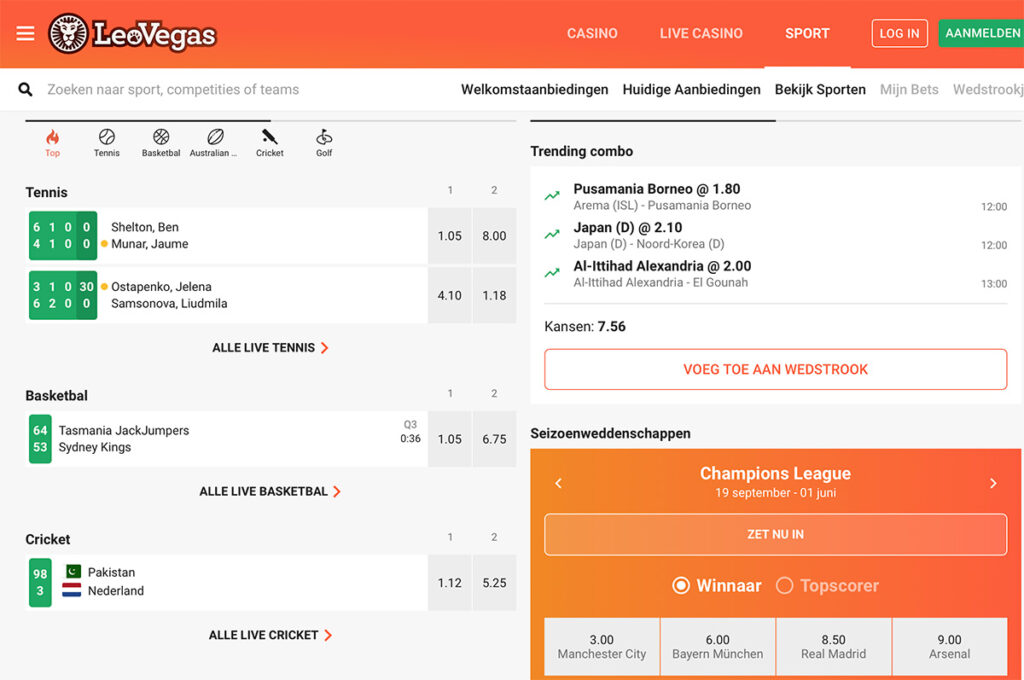This screenshot has width=1024, height=680.
Task: Switch to Huidige Aanbiedingen tab
Action: pos(692,89)
